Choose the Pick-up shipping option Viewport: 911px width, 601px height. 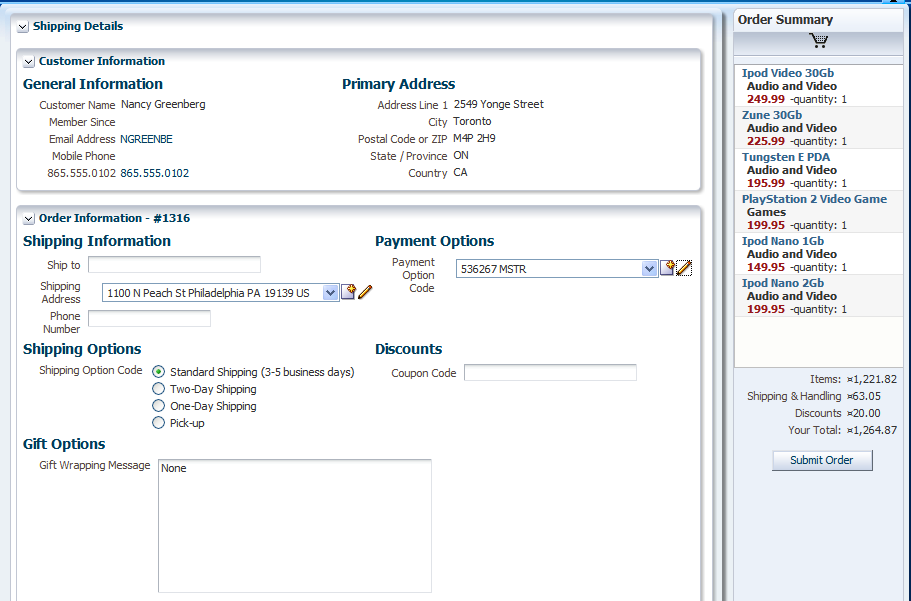tap(158, 423)
